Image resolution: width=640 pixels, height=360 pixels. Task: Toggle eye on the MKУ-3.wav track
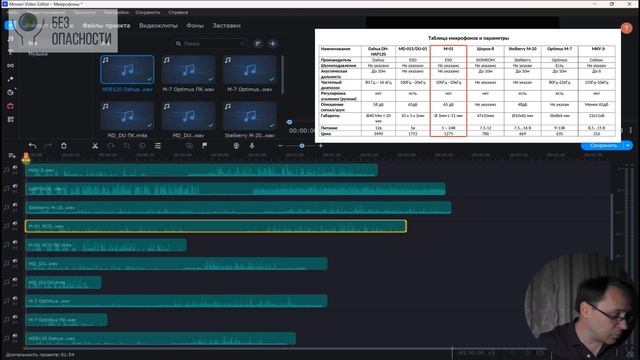click(15, 168)
